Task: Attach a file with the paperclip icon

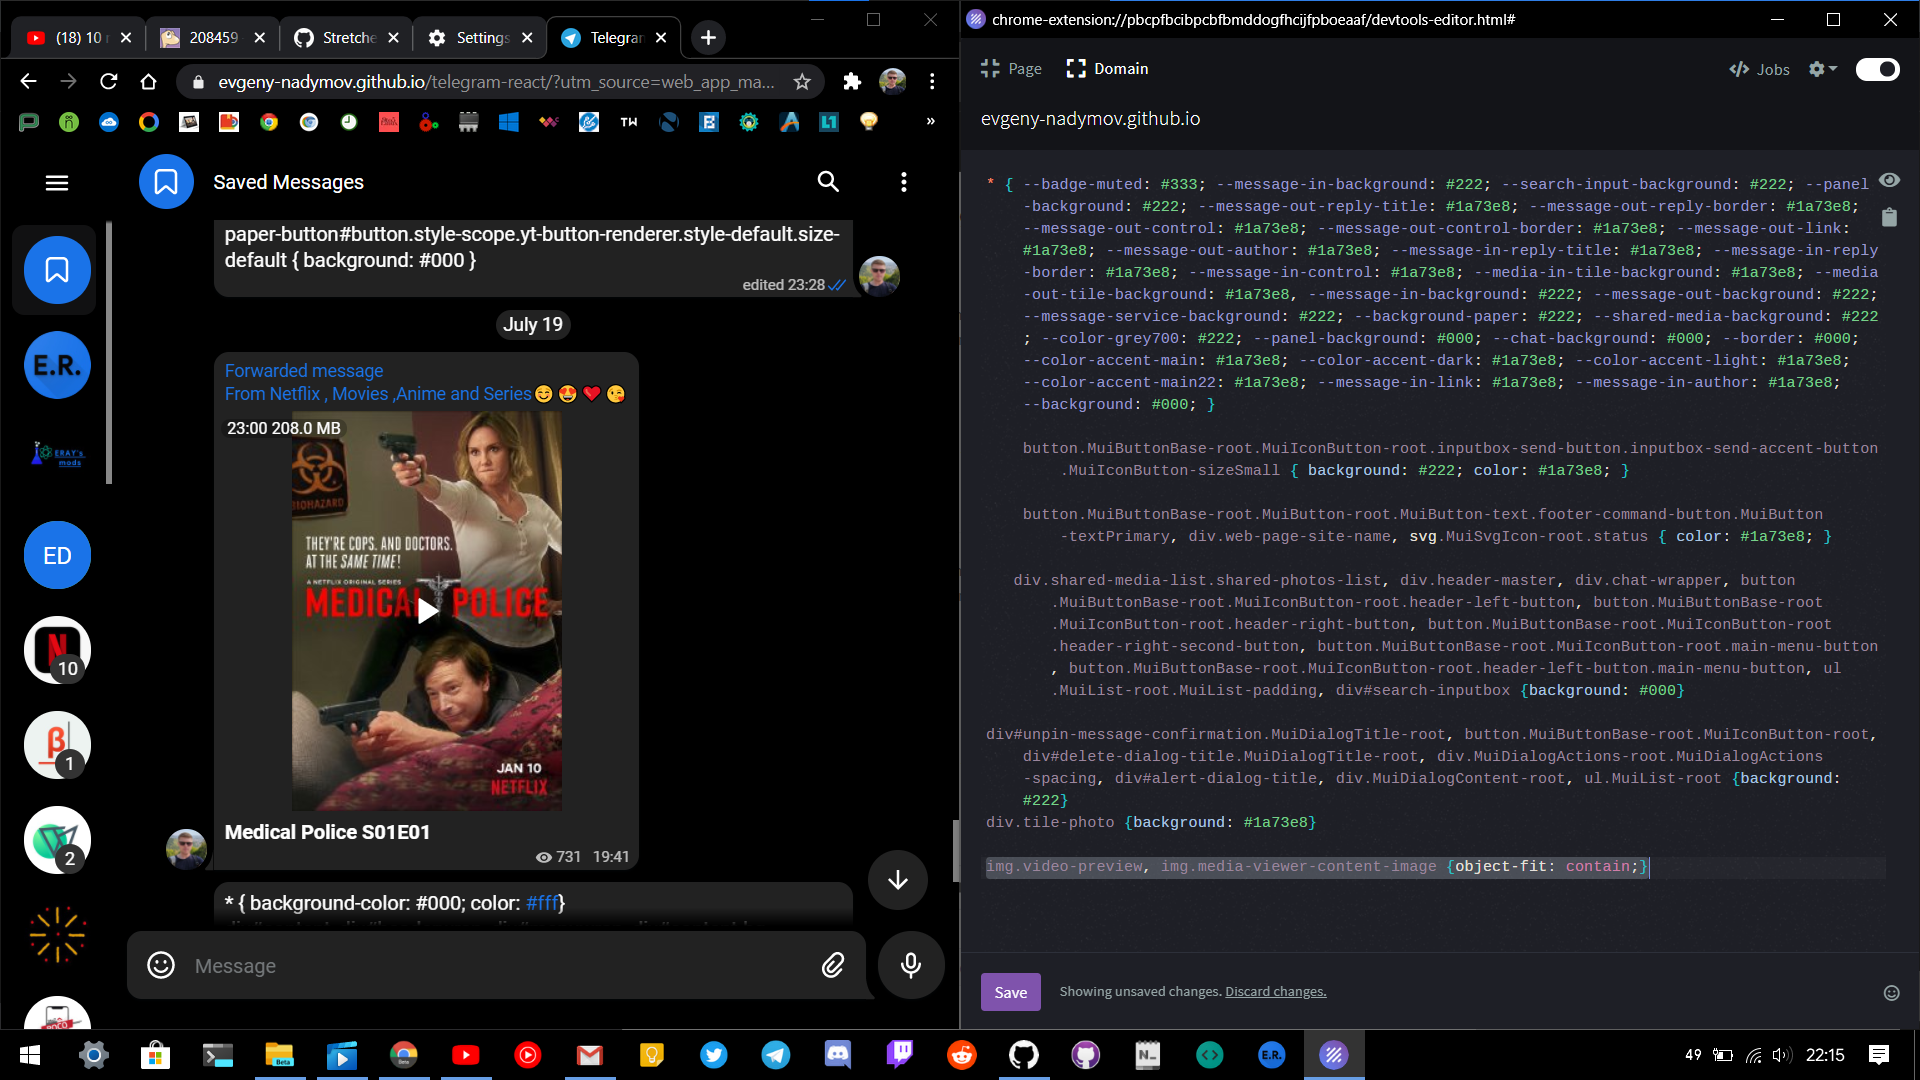Action: (x=832, y=965)
